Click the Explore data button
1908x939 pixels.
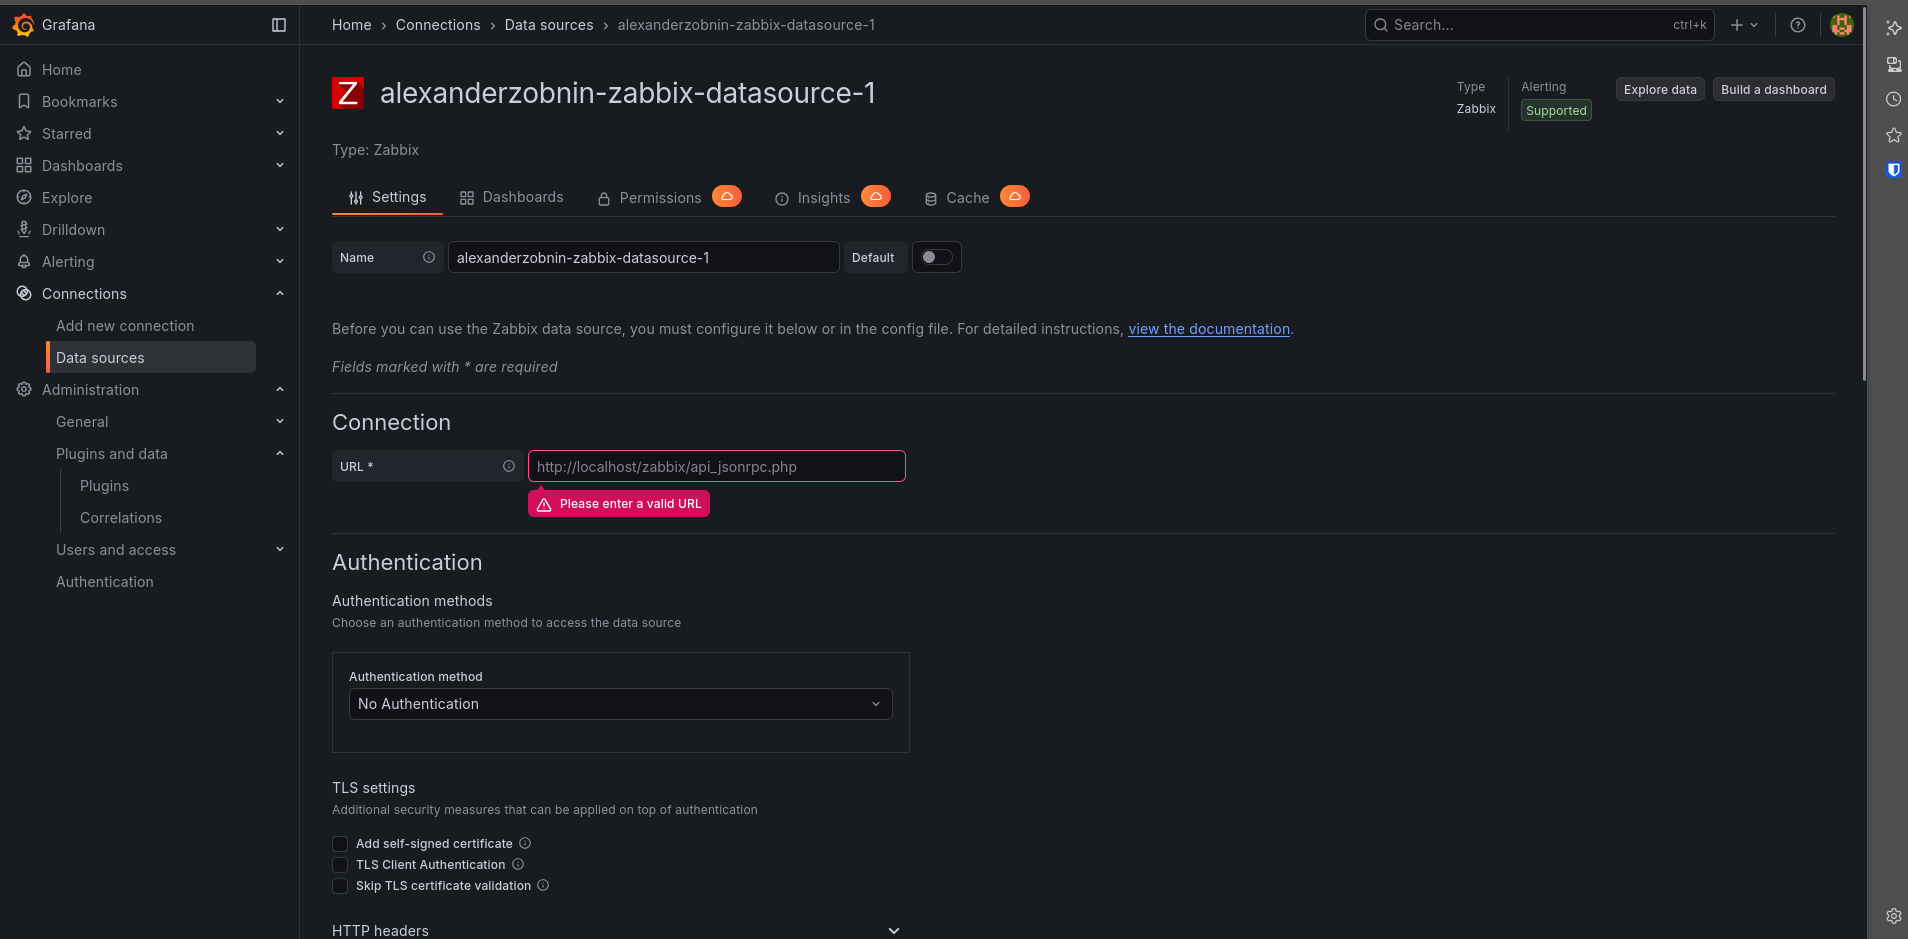point(1659,89)
